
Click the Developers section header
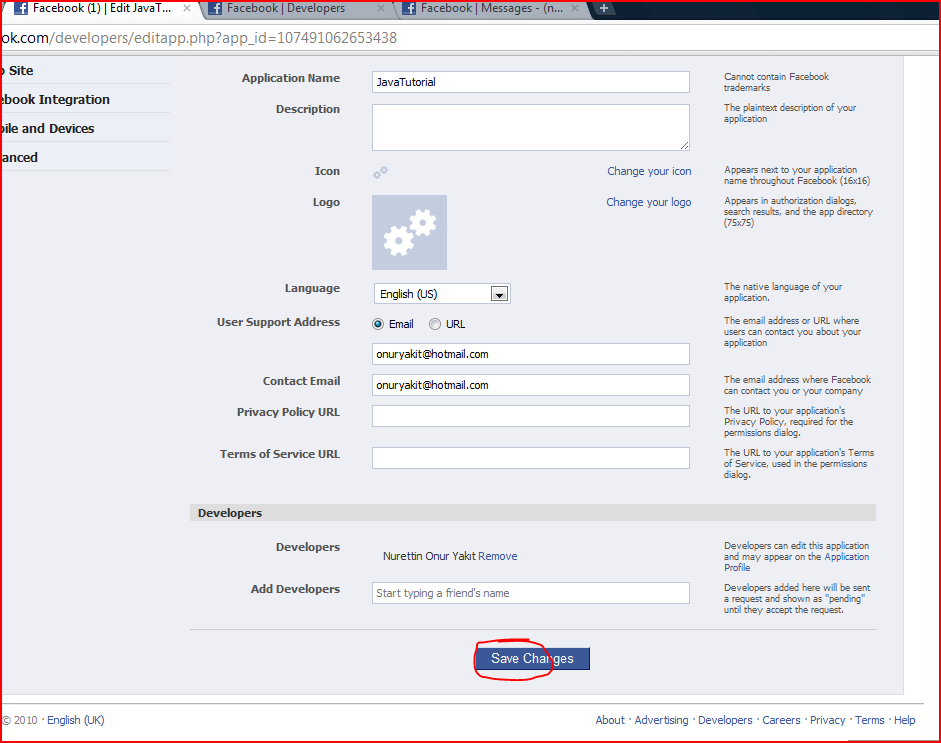[x=533, y=513]
